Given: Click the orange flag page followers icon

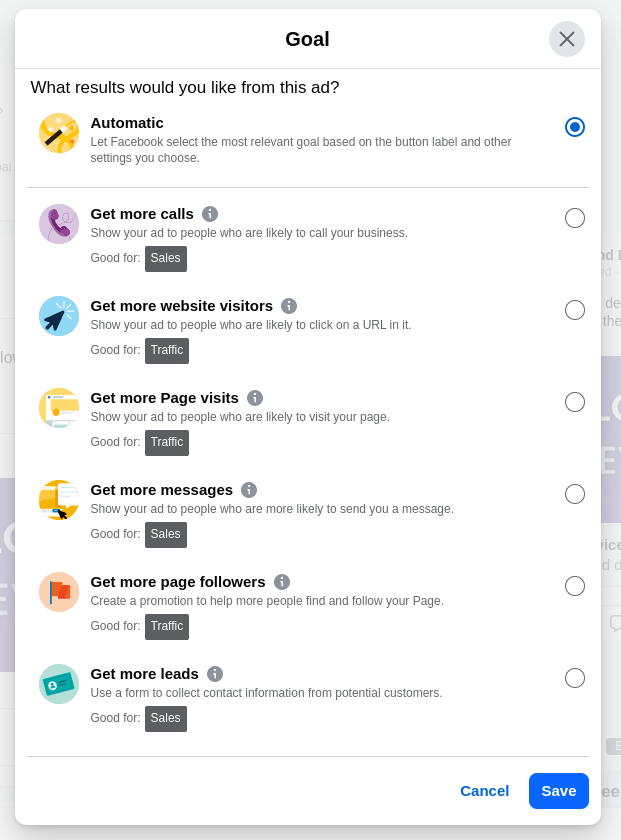Looking at the screenshot, I should [59, 592].
